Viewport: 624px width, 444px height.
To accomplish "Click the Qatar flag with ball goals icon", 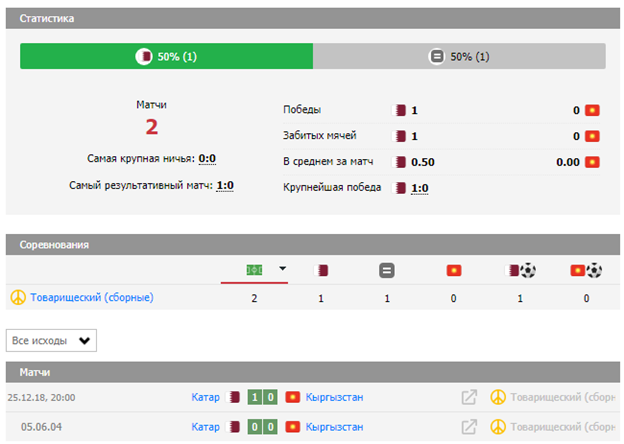I will pyautogui.click(x=520, y=270).
